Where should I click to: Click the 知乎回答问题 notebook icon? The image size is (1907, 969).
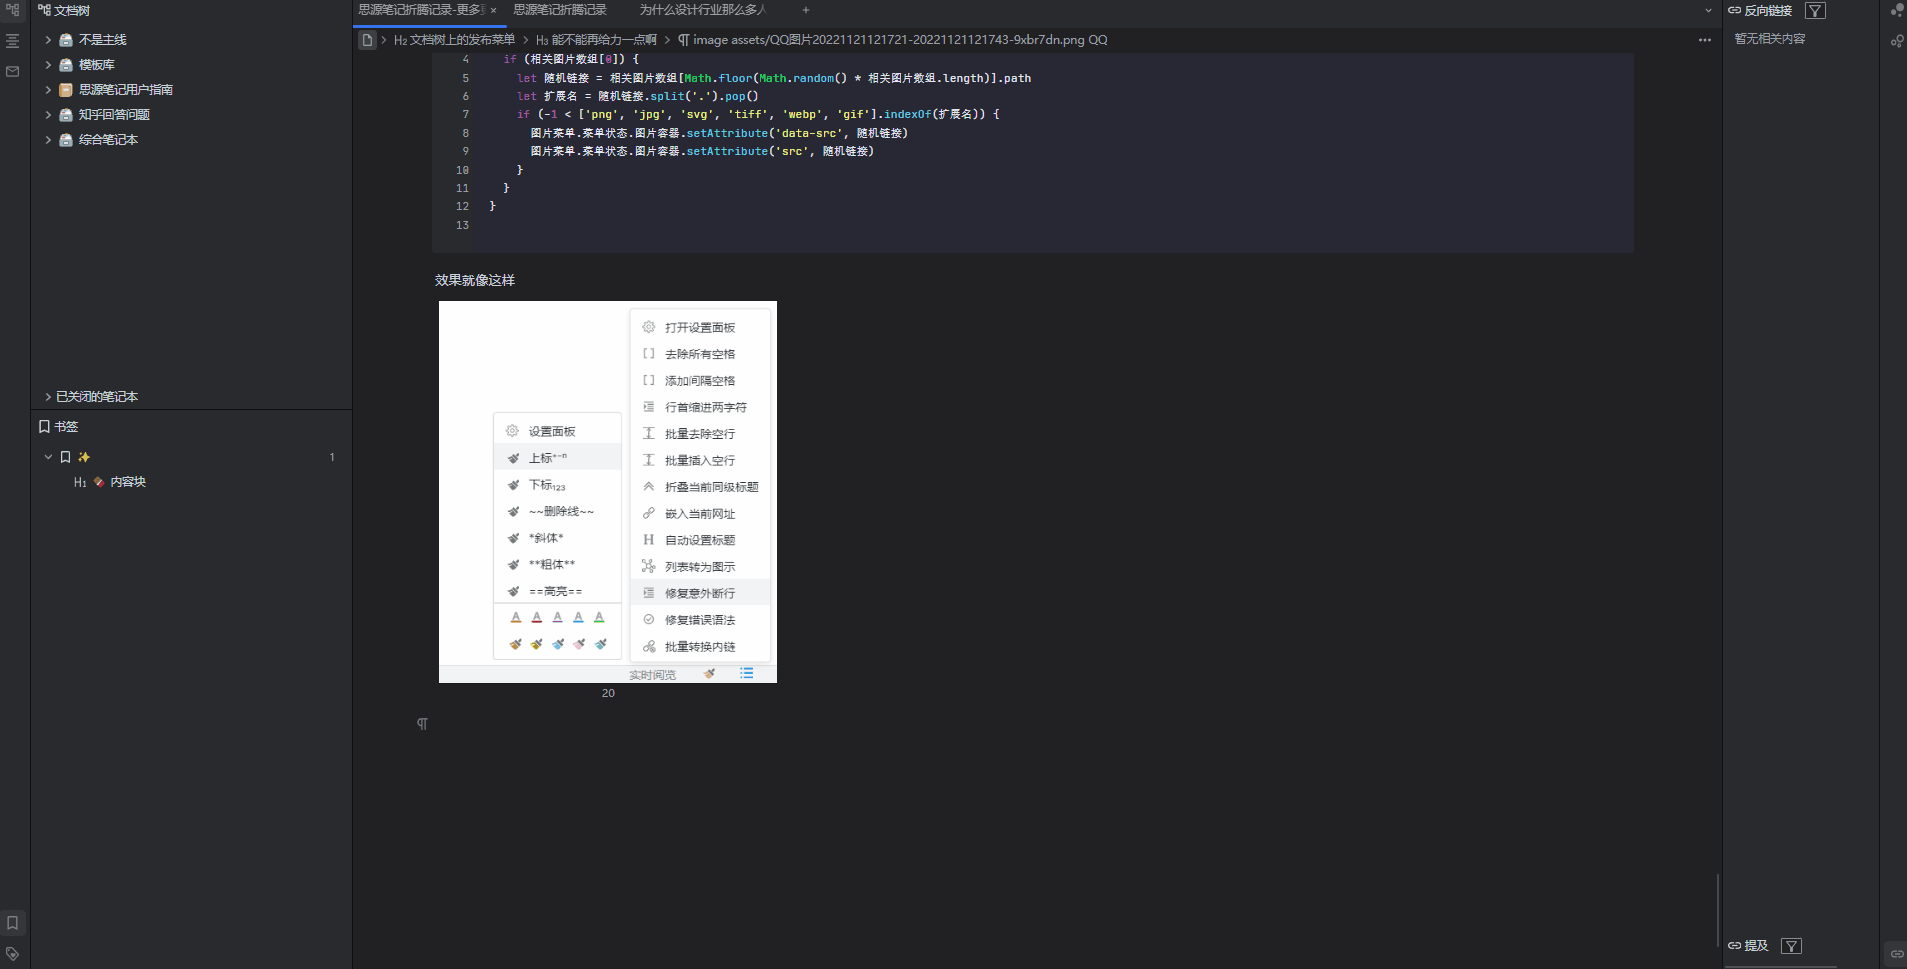point(66,115)
